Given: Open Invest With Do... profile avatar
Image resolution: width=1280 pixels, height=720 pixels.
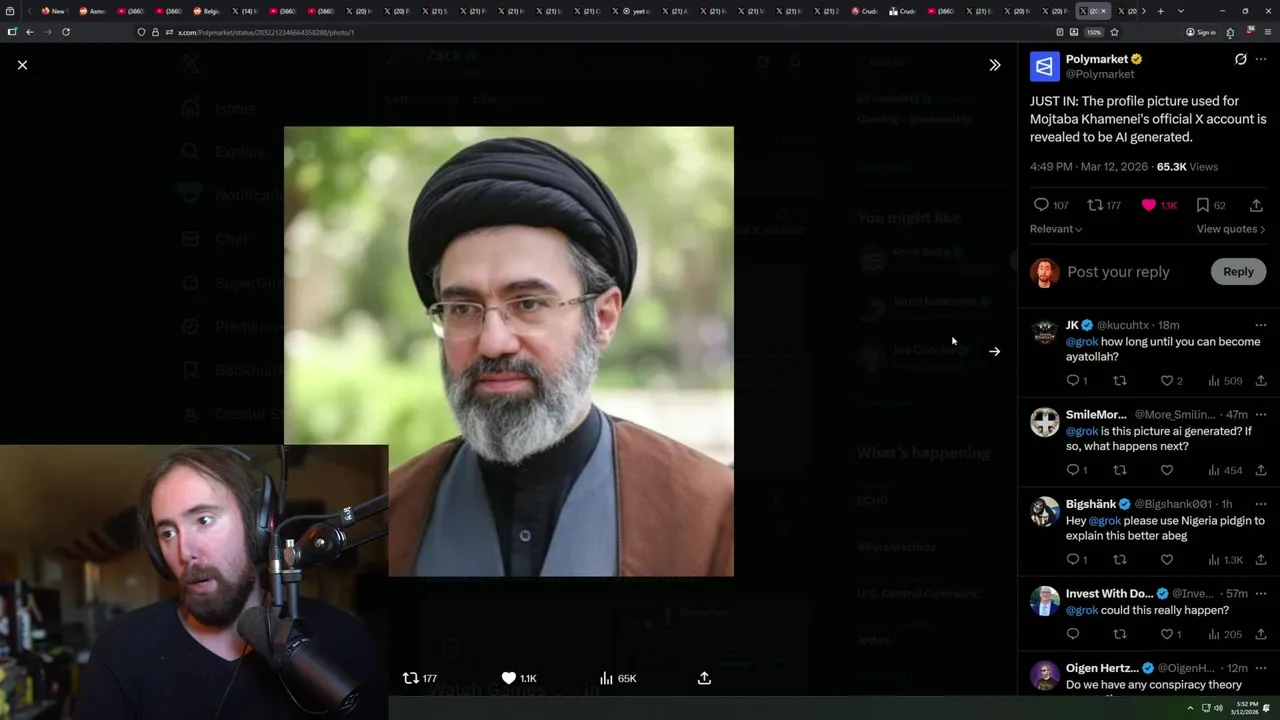Looking at the screenshot, I should pyautogui.click(x=1044, y=600).
